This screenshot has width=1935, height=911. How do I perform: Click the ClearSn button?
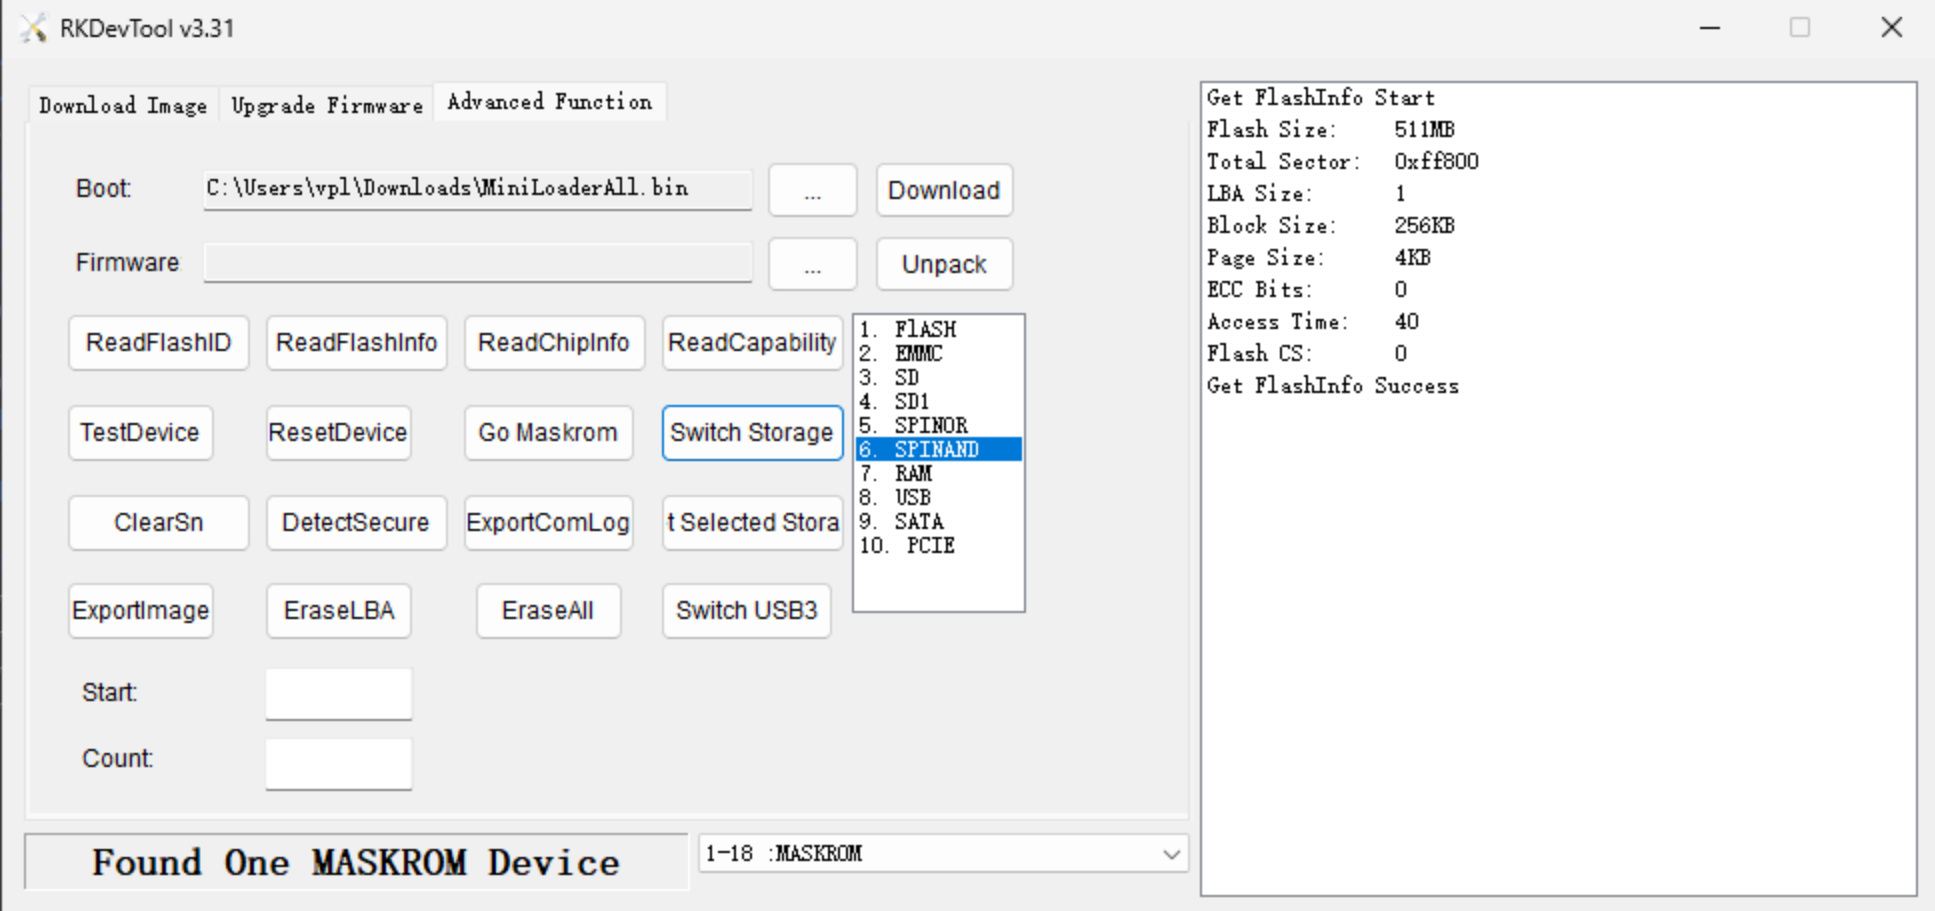tap(159, 523)
